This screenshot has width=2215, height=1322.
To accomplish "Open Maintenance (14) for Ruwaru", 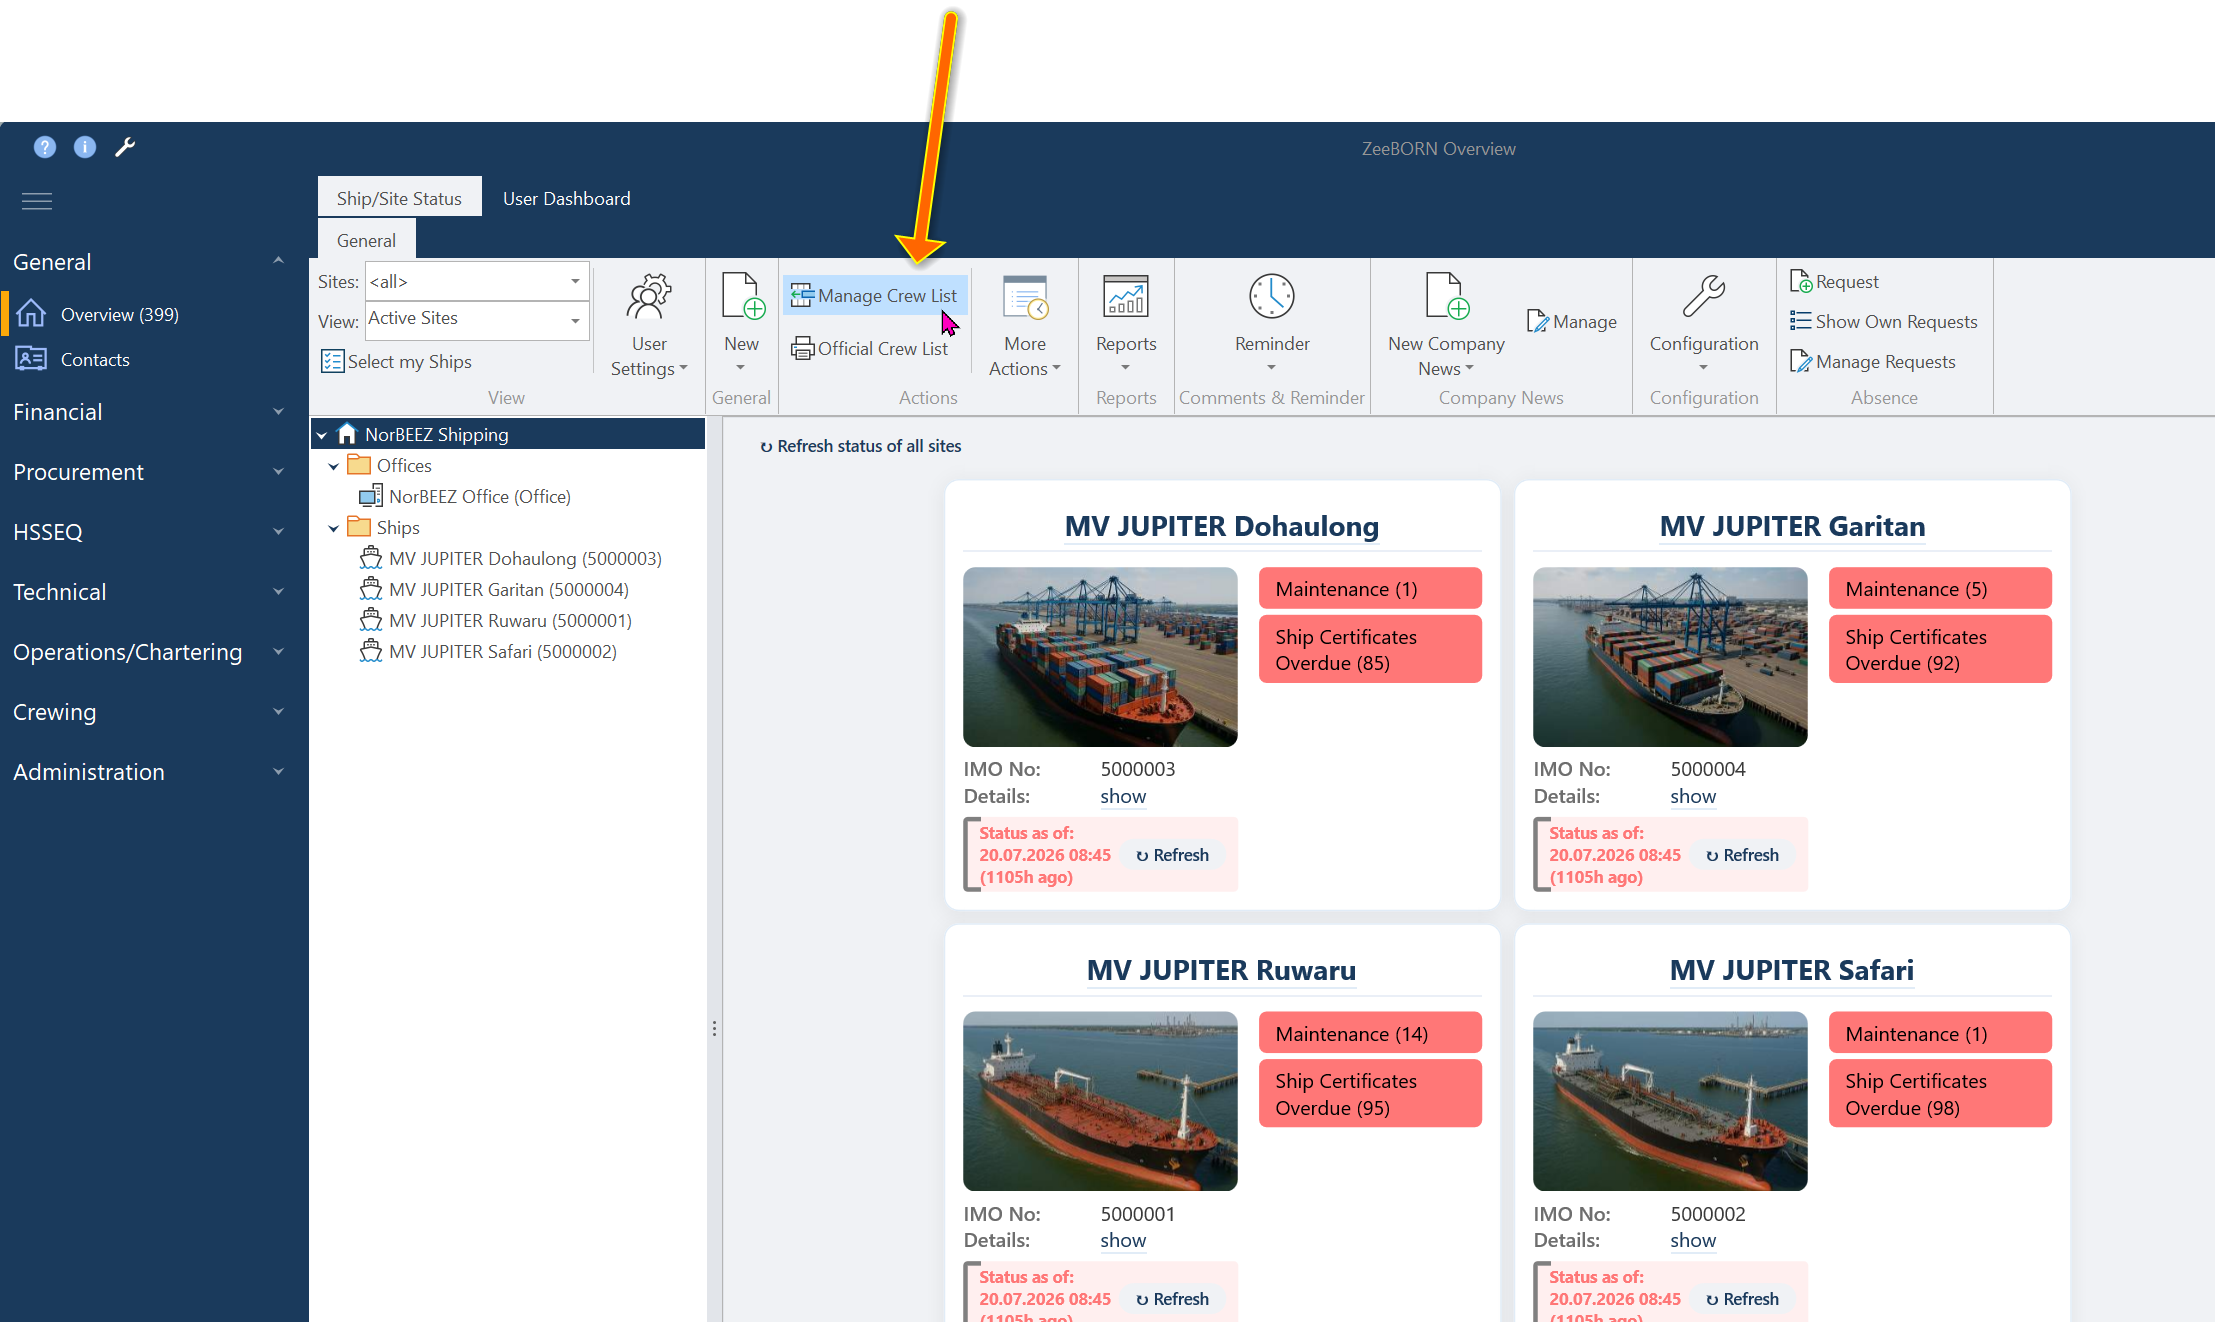I will pyautogui.click(x=1370, y=1033).
